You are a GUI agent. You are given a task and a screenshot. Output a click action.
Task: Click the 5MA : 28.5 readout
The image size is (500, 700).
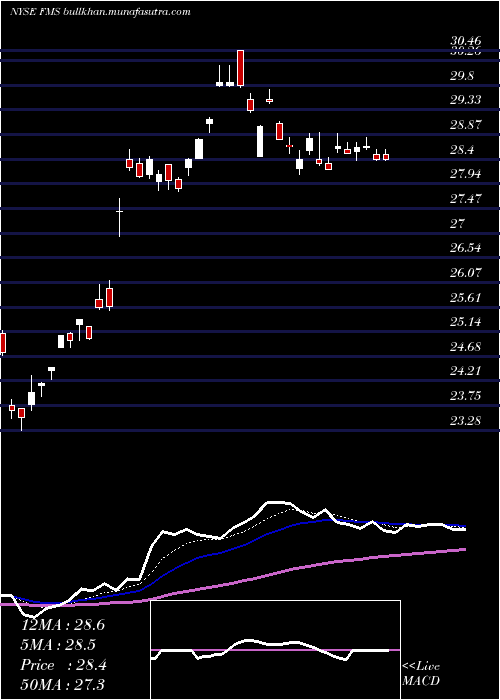point(59,645)
